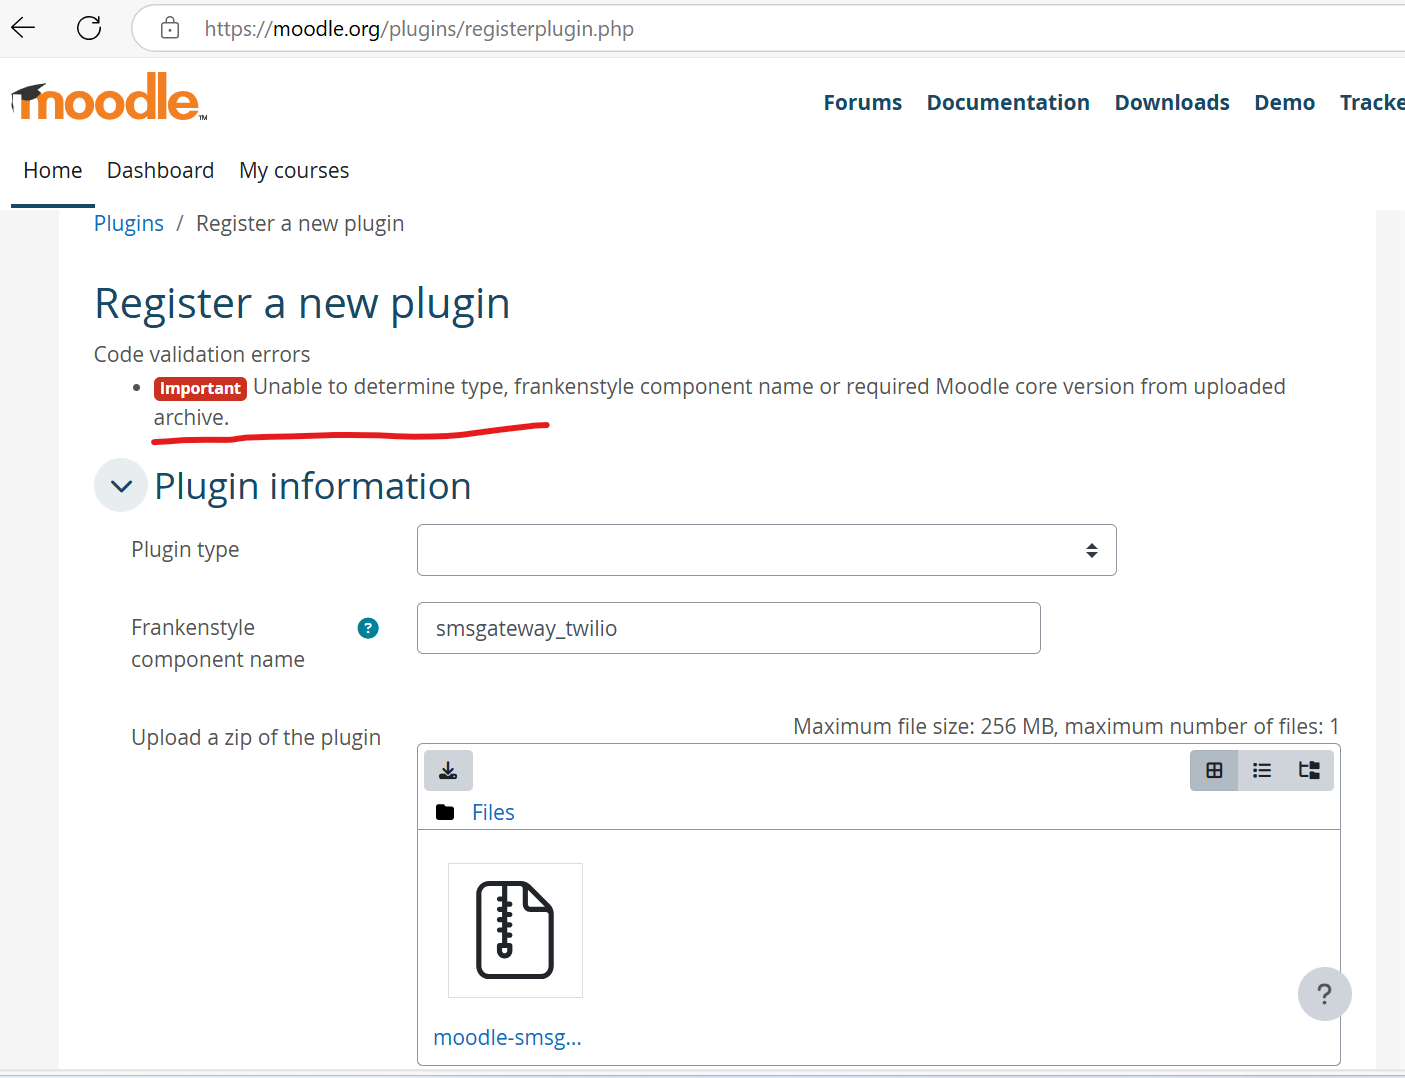The height and width of the screenshot is (1078, 1405).
Task: Click the Register a new plugin heading
Action: click(x=302, y=303)
